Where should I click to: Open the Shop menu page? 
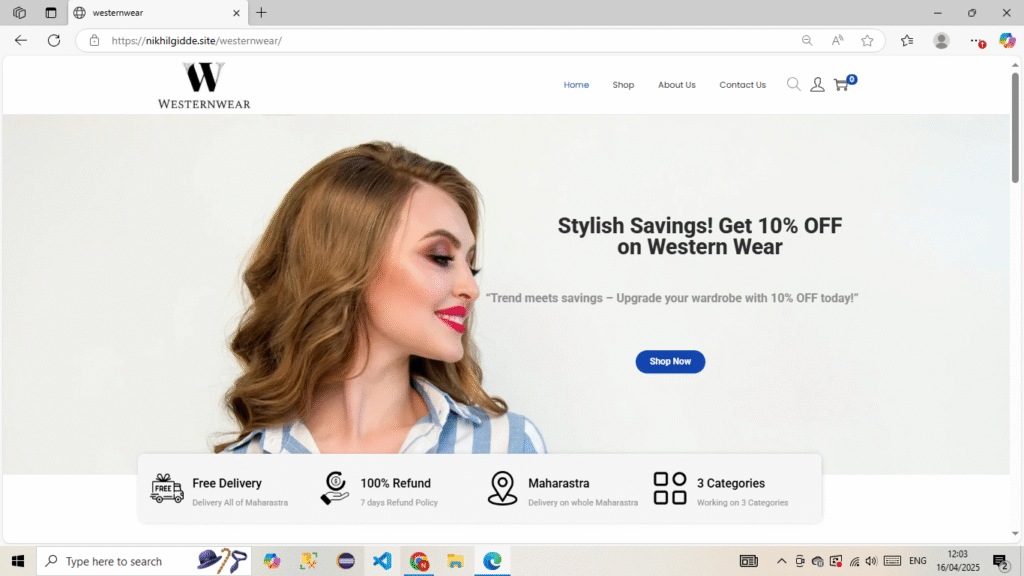point(623,85)
